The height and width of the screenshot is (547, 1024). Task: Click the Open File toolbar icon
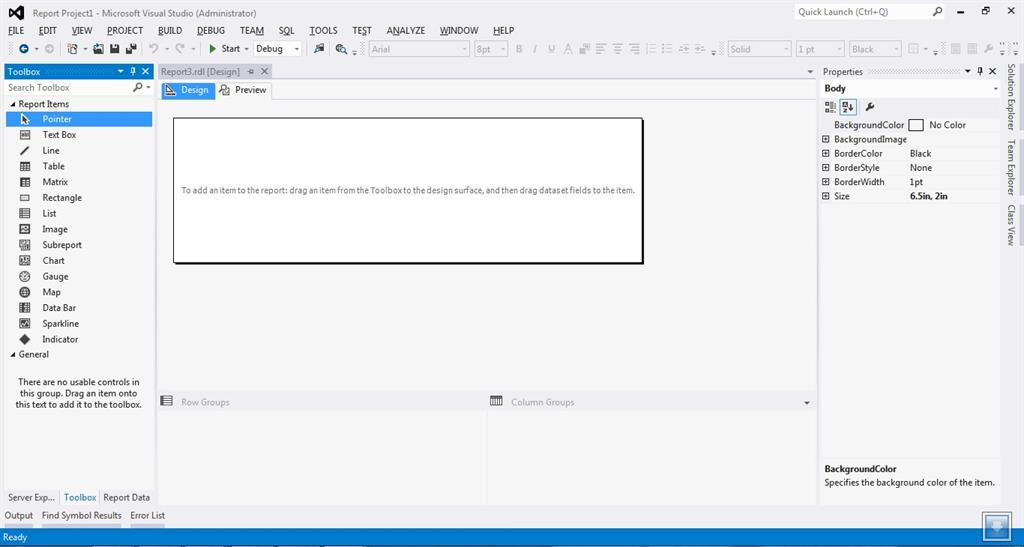[99, 49]
